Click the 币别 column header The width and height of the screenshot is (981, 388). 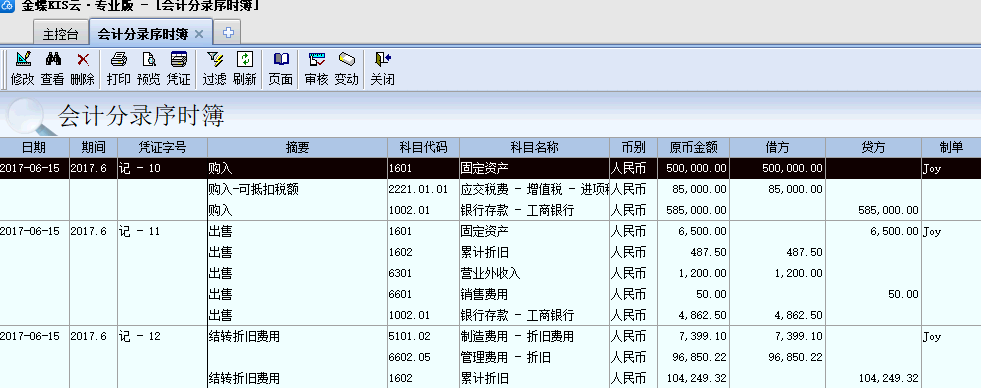(x=633, y=148)
